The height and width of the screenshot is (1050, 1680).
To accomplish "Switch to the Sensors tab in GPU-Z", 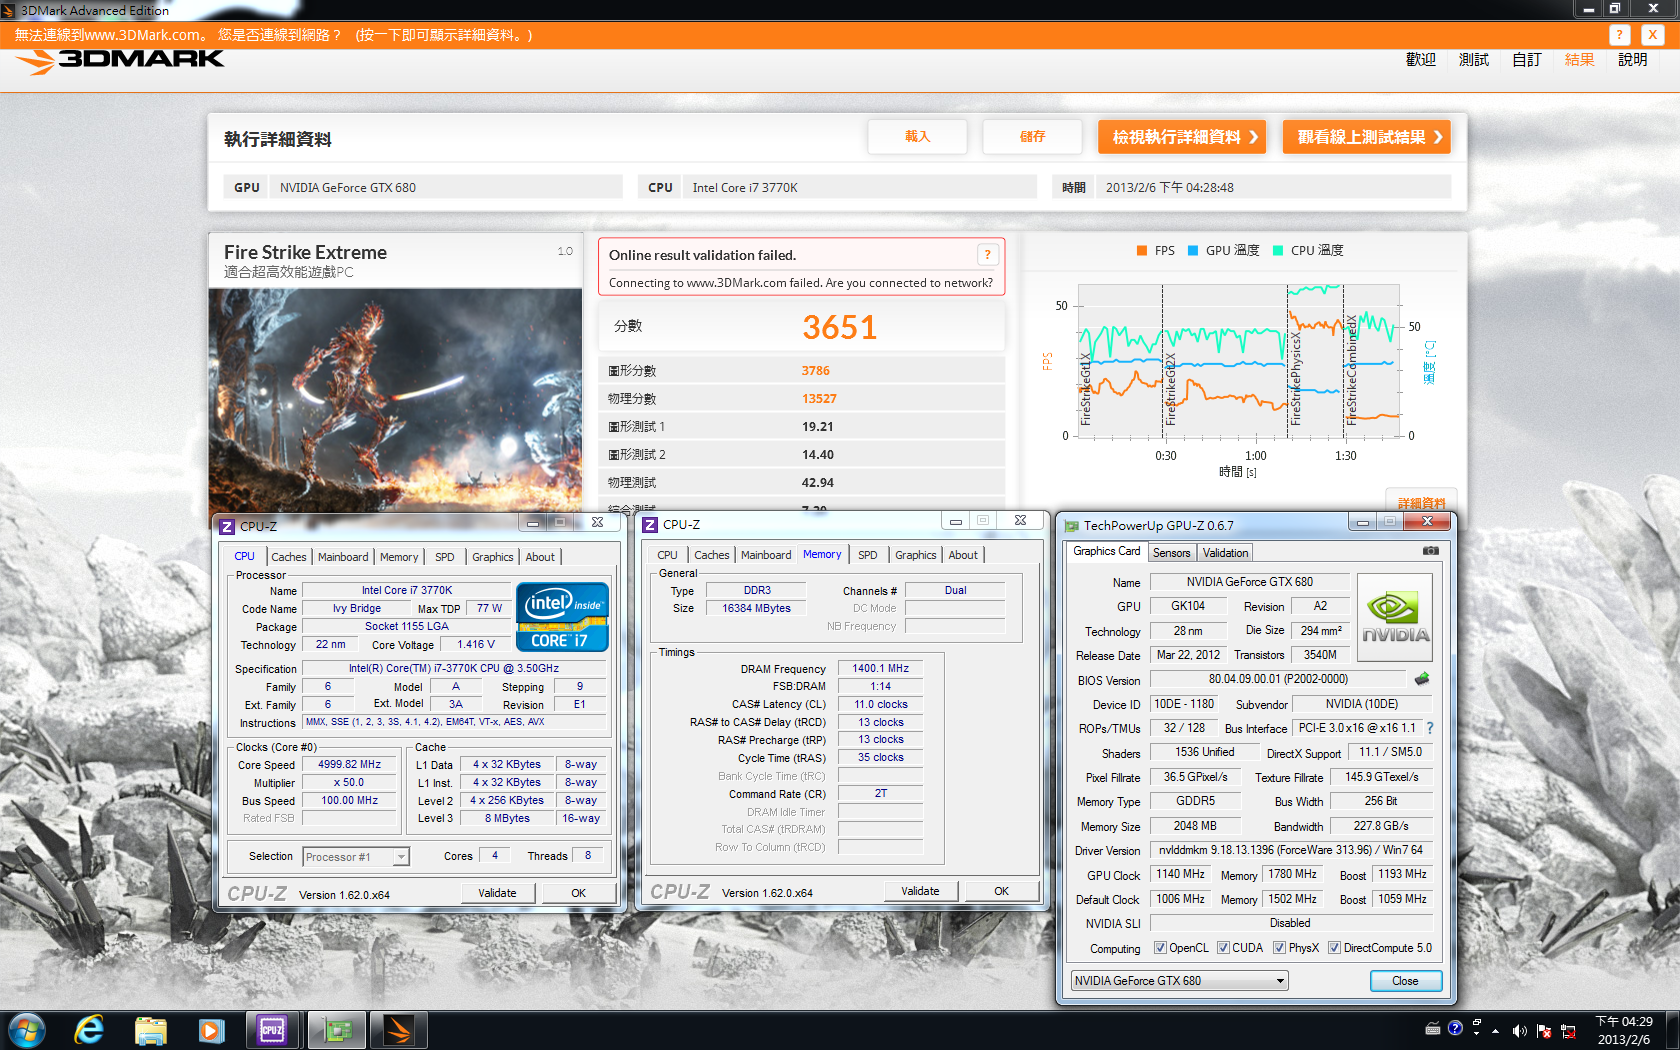I will coord(1171,553).
